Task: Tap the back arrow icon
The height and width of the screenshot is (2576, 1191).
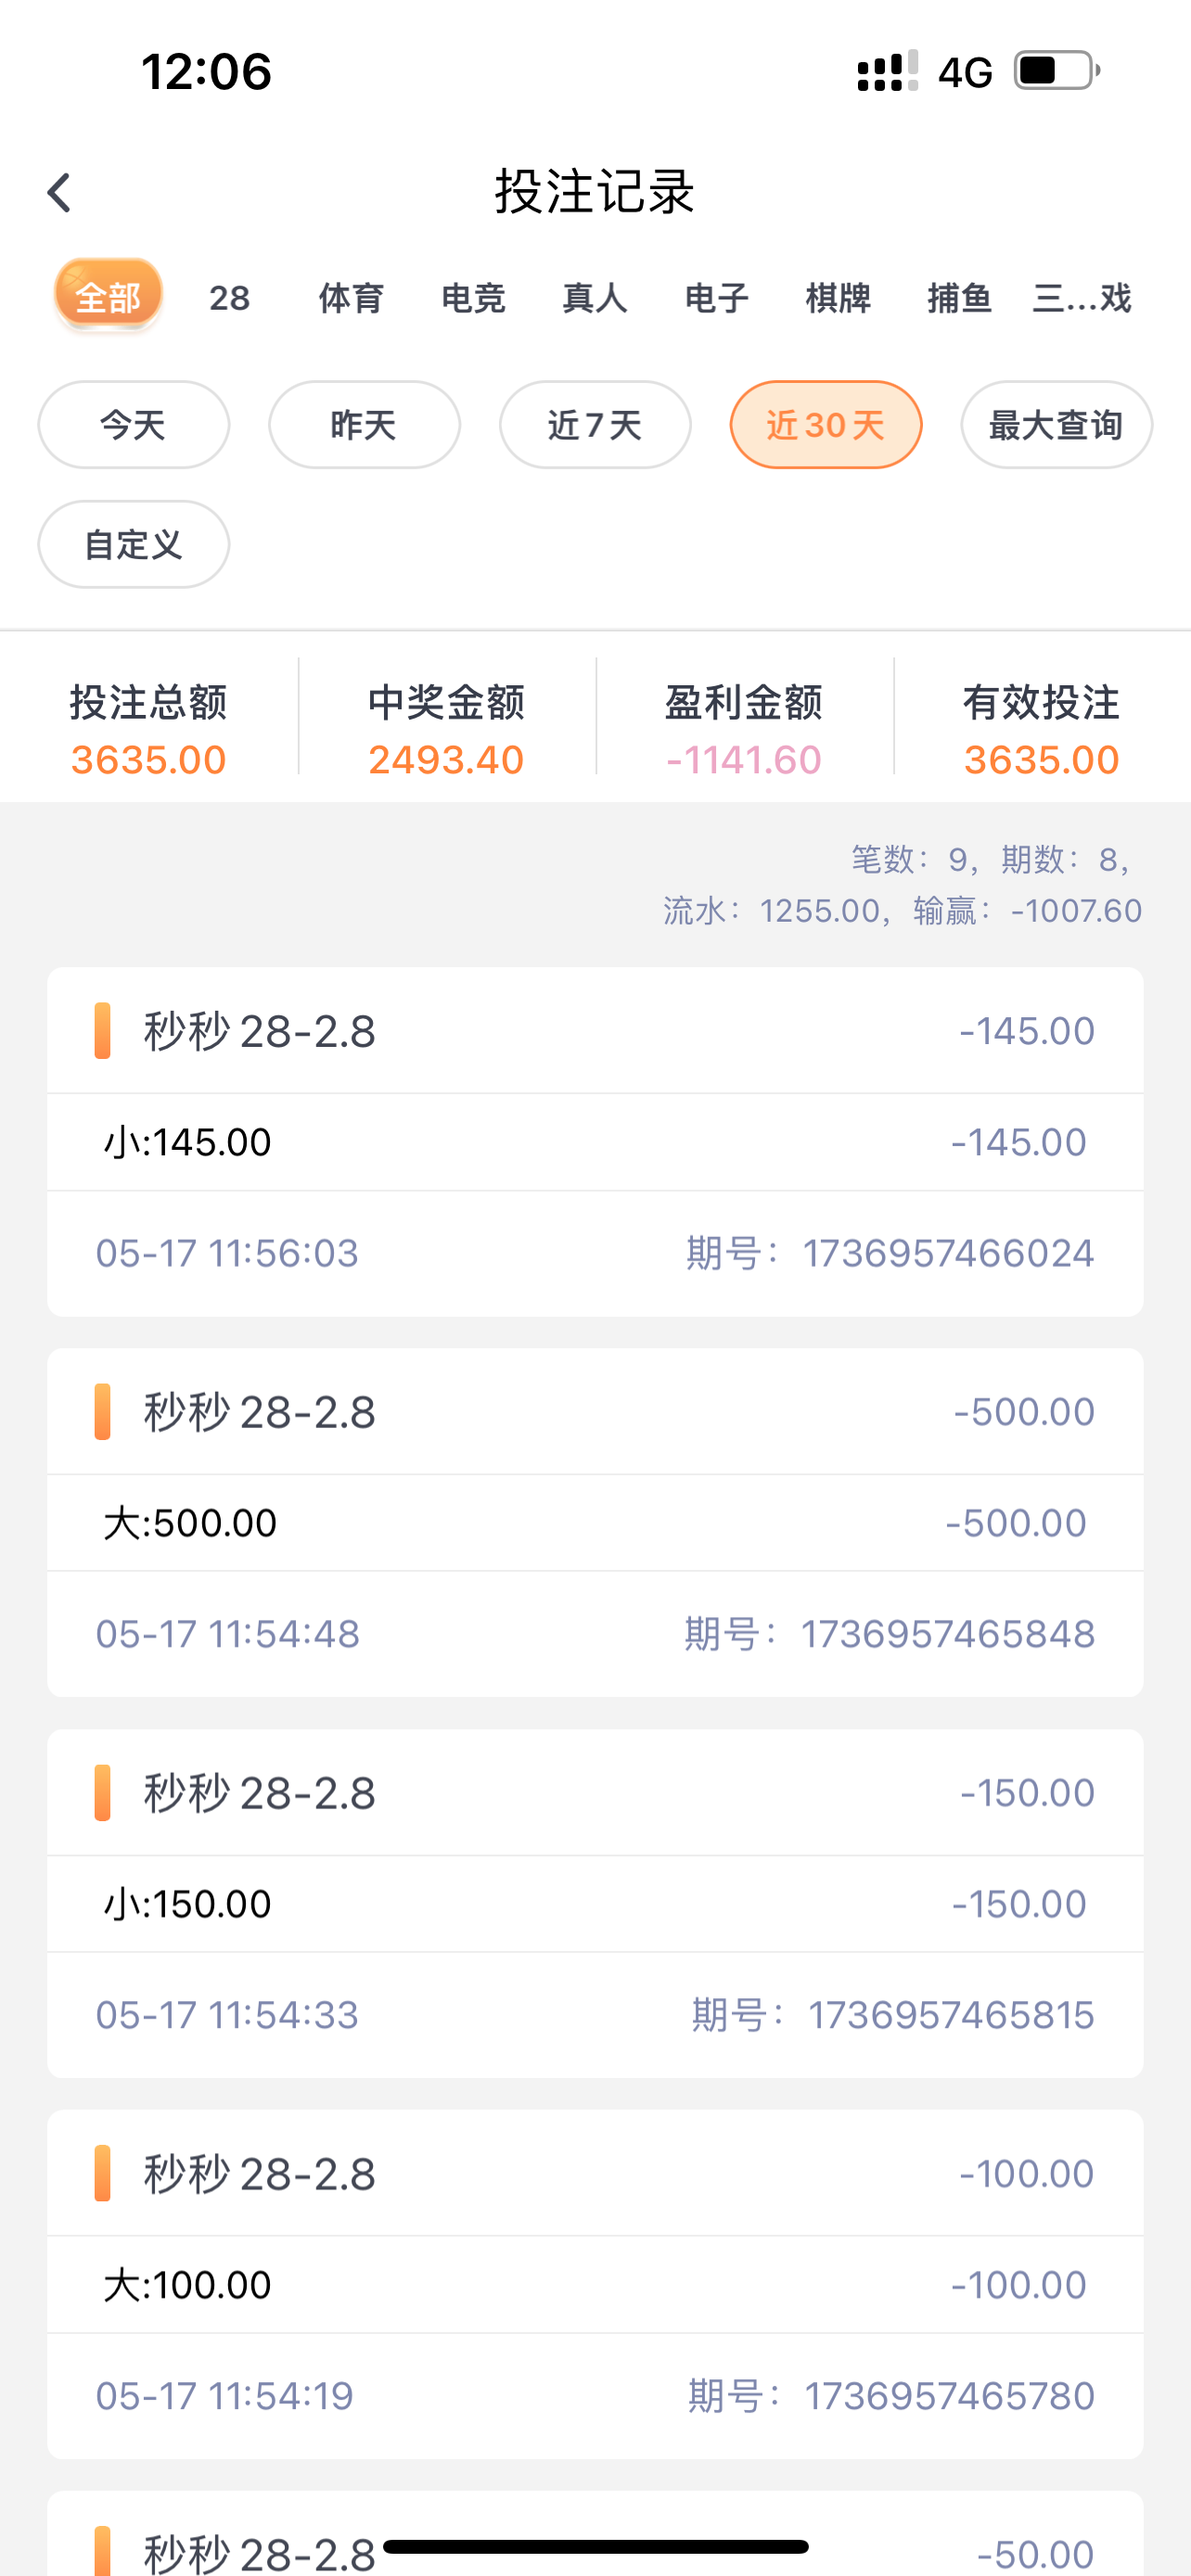Action: [60, 193]
